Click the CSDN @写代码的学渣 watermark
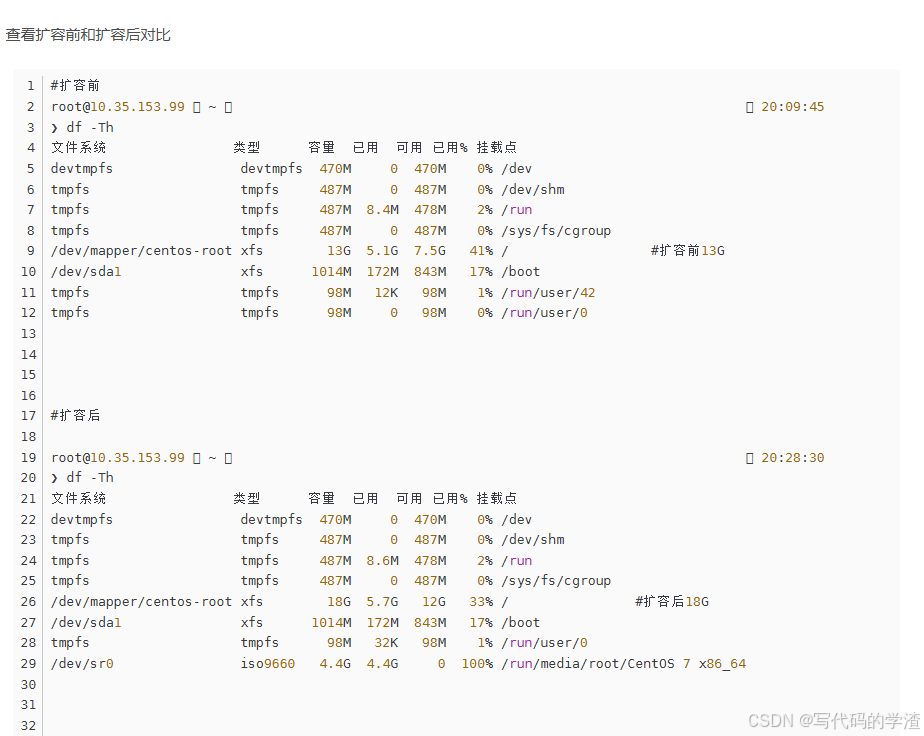Image resolution: width=924 pixels, height=736 pixels. point(832,720)
